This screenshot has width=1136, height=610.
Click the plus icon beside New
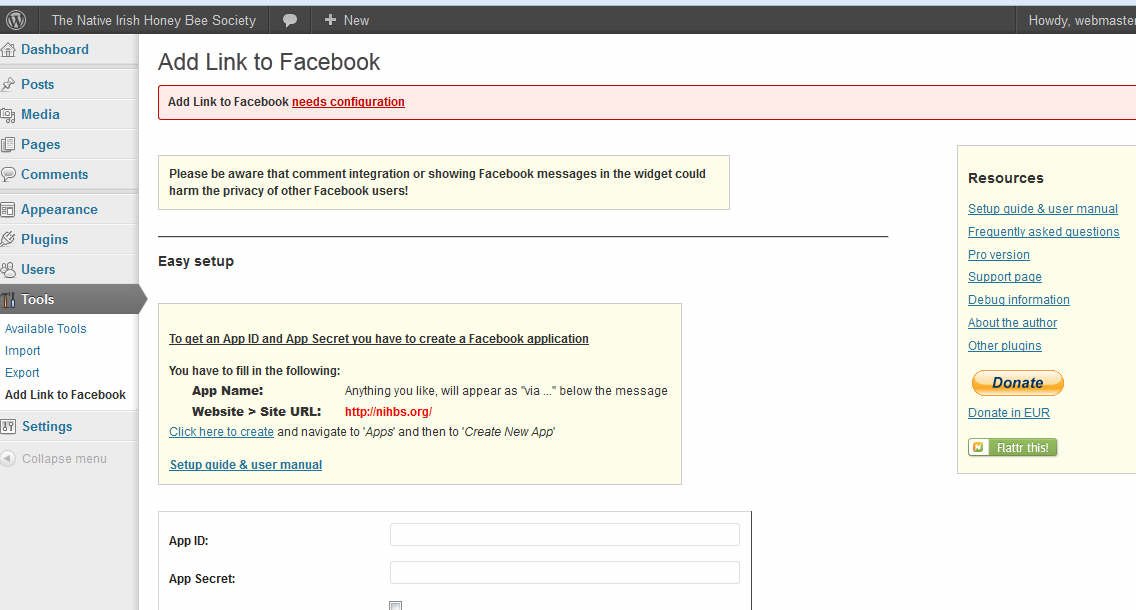[x=330, y=20]
